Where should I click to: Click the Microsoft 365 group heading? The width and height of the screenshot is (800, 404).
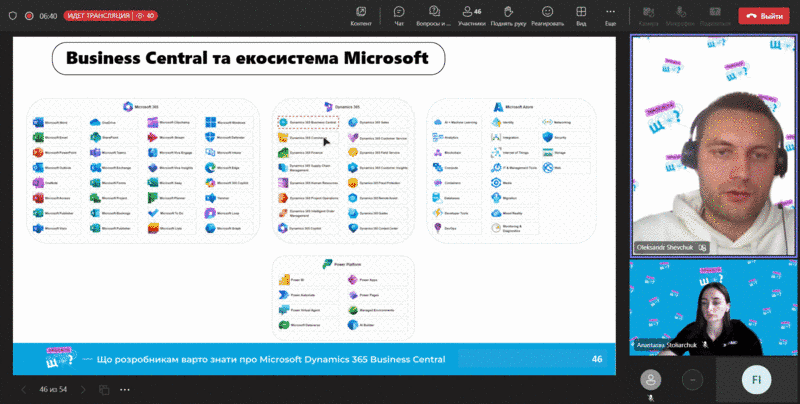coord(141,107)
